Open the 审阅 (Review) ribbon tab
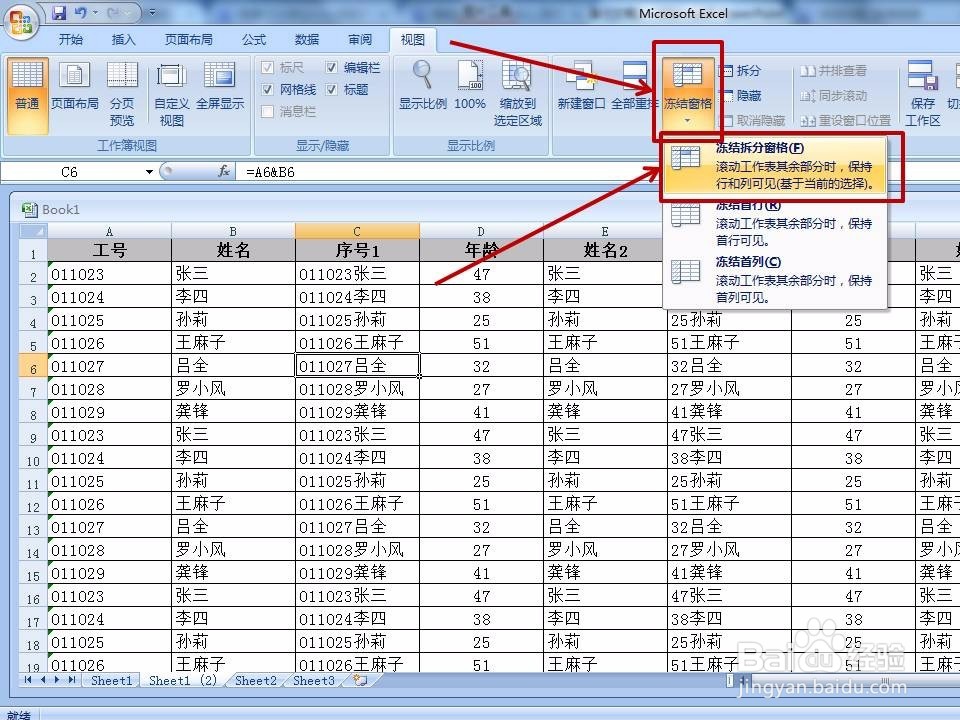Screen dimensions: 960x720 point(360,39)
